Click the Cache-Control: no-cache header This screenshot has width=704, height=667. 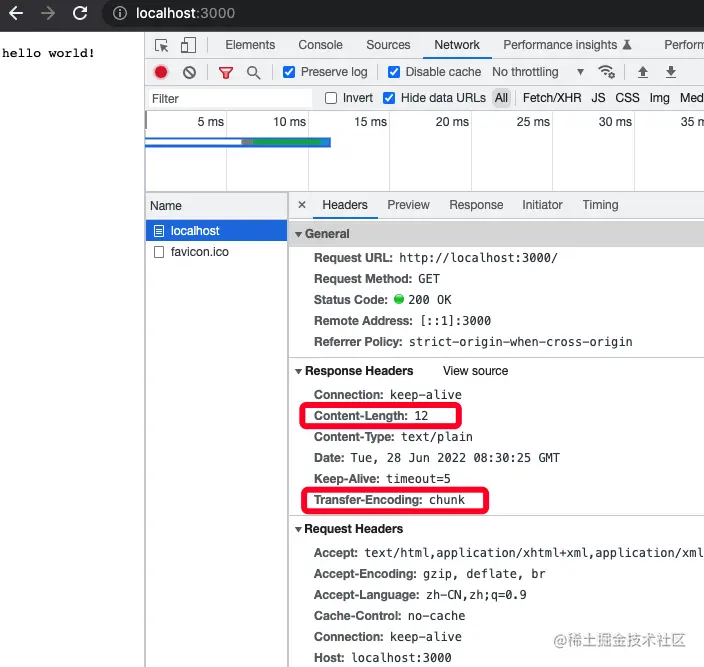click(x=389, y=615)
